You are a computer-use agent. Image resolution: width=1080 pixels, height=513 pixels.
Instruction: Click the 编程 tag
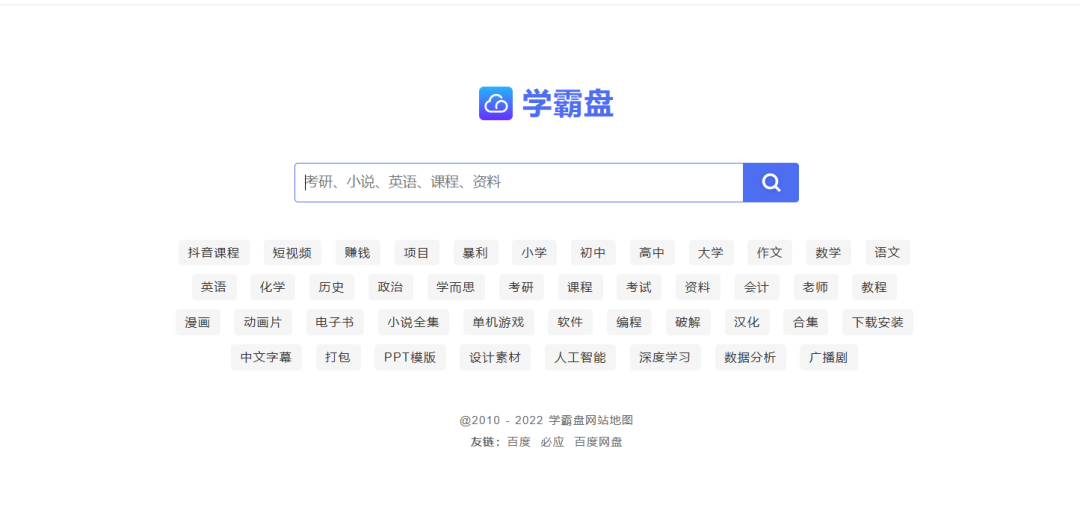(629, 322)
